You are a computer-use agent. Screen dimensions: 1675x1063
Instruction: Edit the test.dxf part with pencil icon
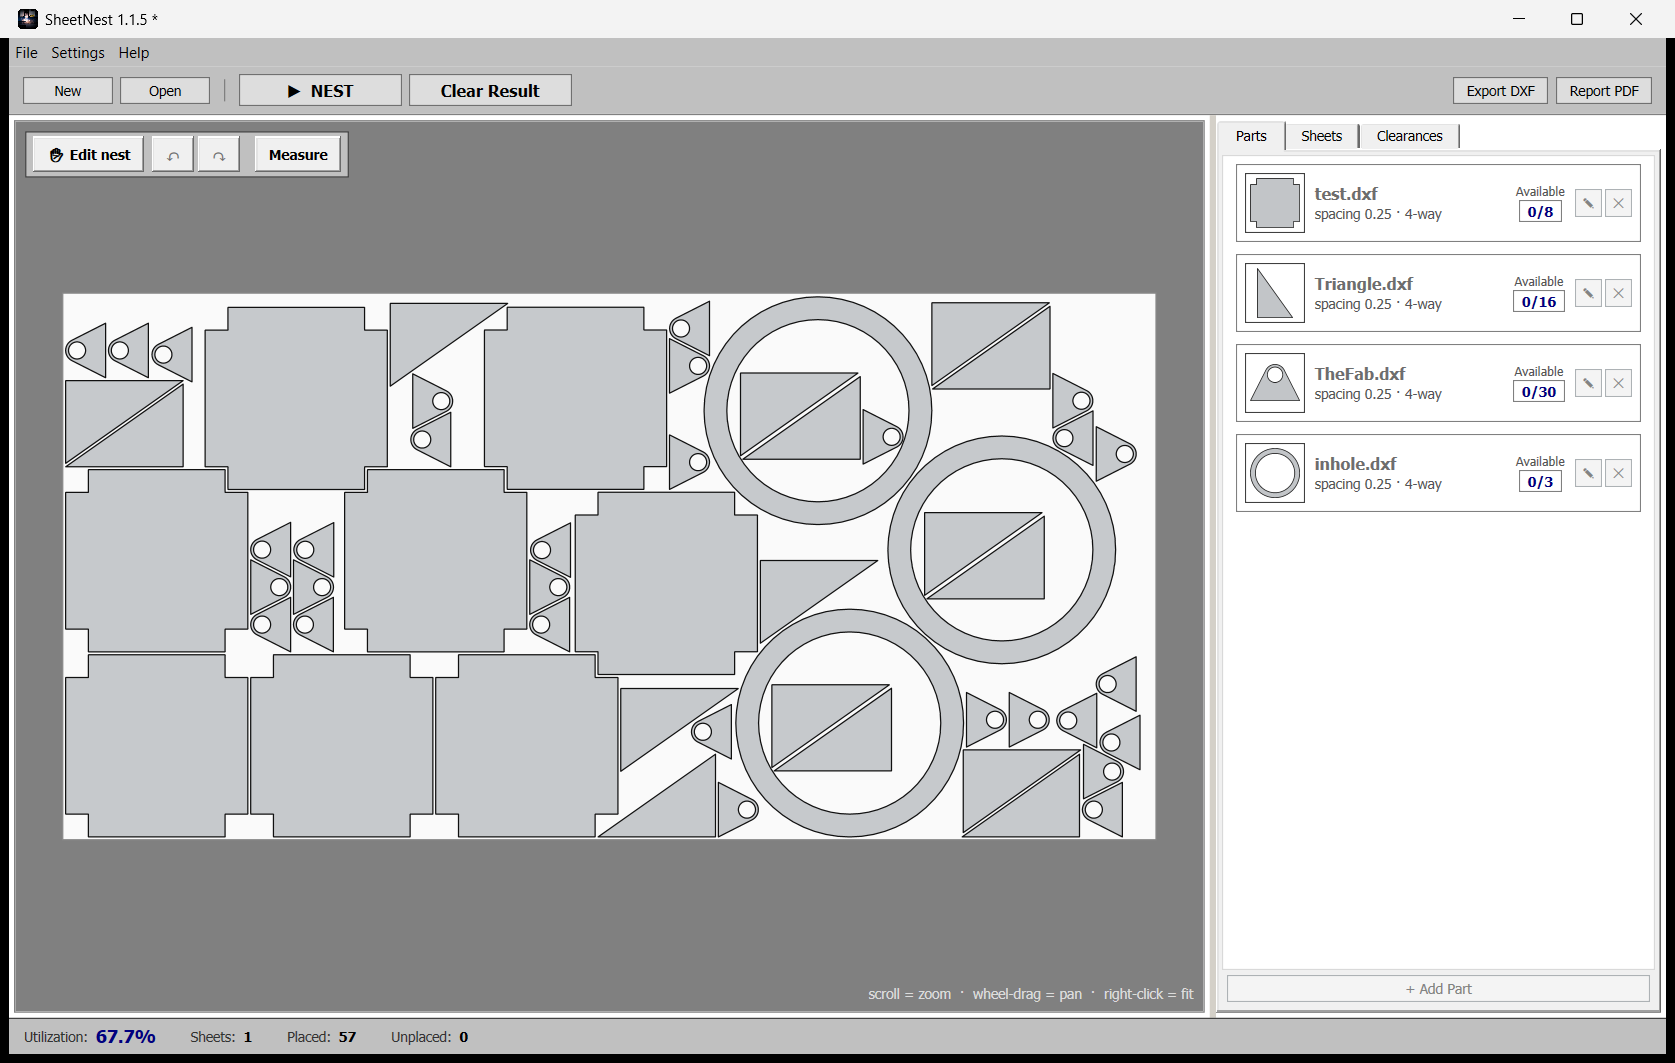coord(1588,203)
